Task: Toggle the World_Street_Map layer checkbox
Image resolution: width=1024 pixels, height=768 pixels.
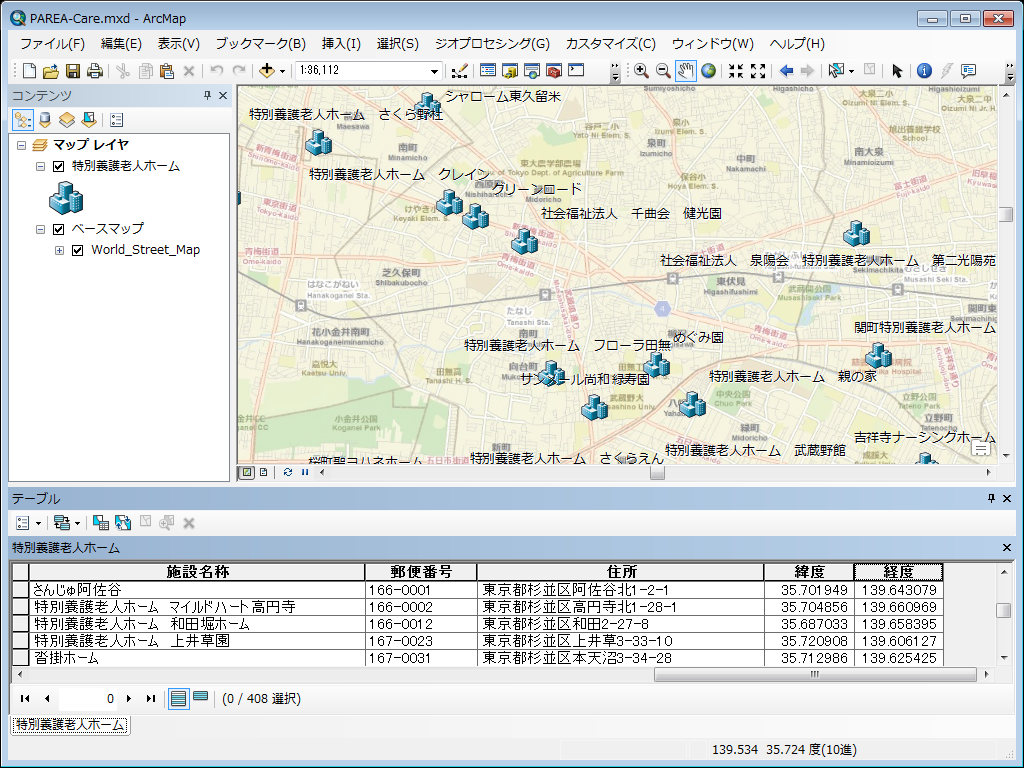Action: [77, 250]
